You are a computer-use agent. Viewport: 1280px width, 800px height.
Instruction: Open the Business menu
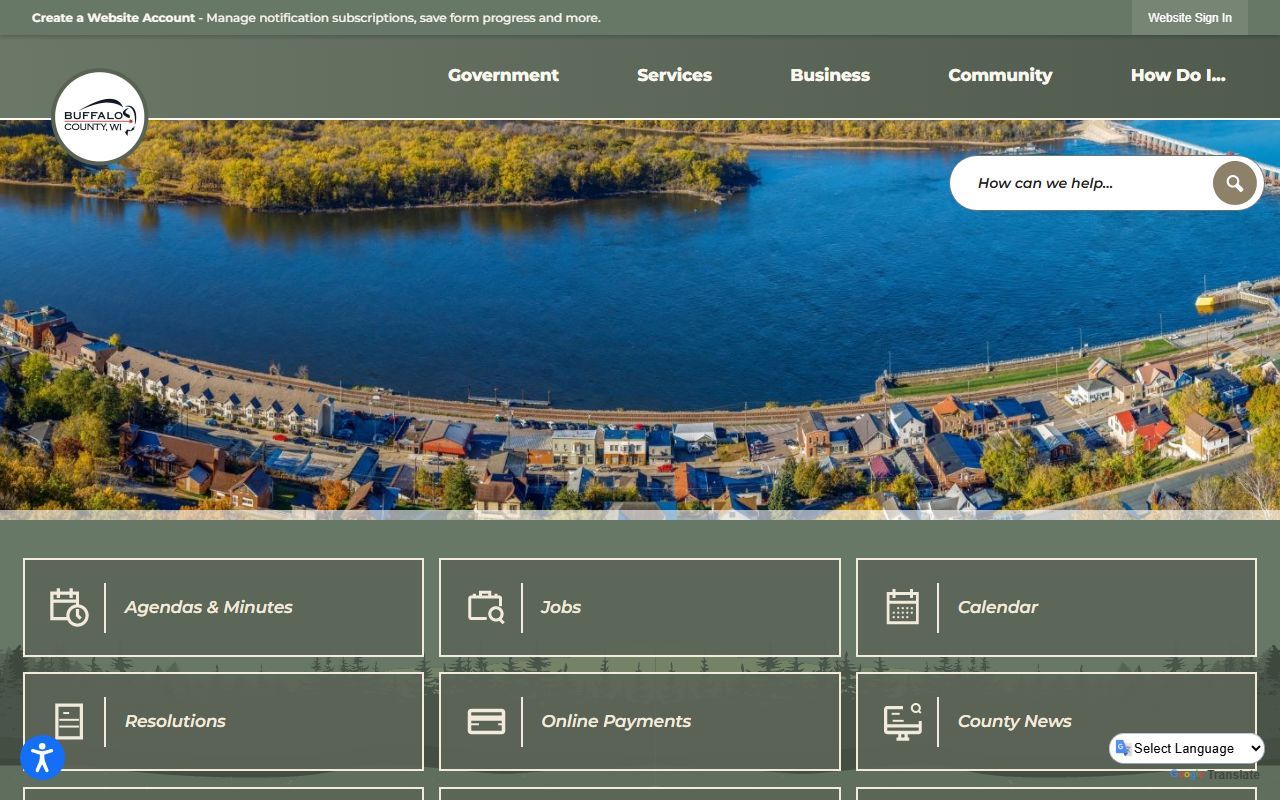pos(830,75)
